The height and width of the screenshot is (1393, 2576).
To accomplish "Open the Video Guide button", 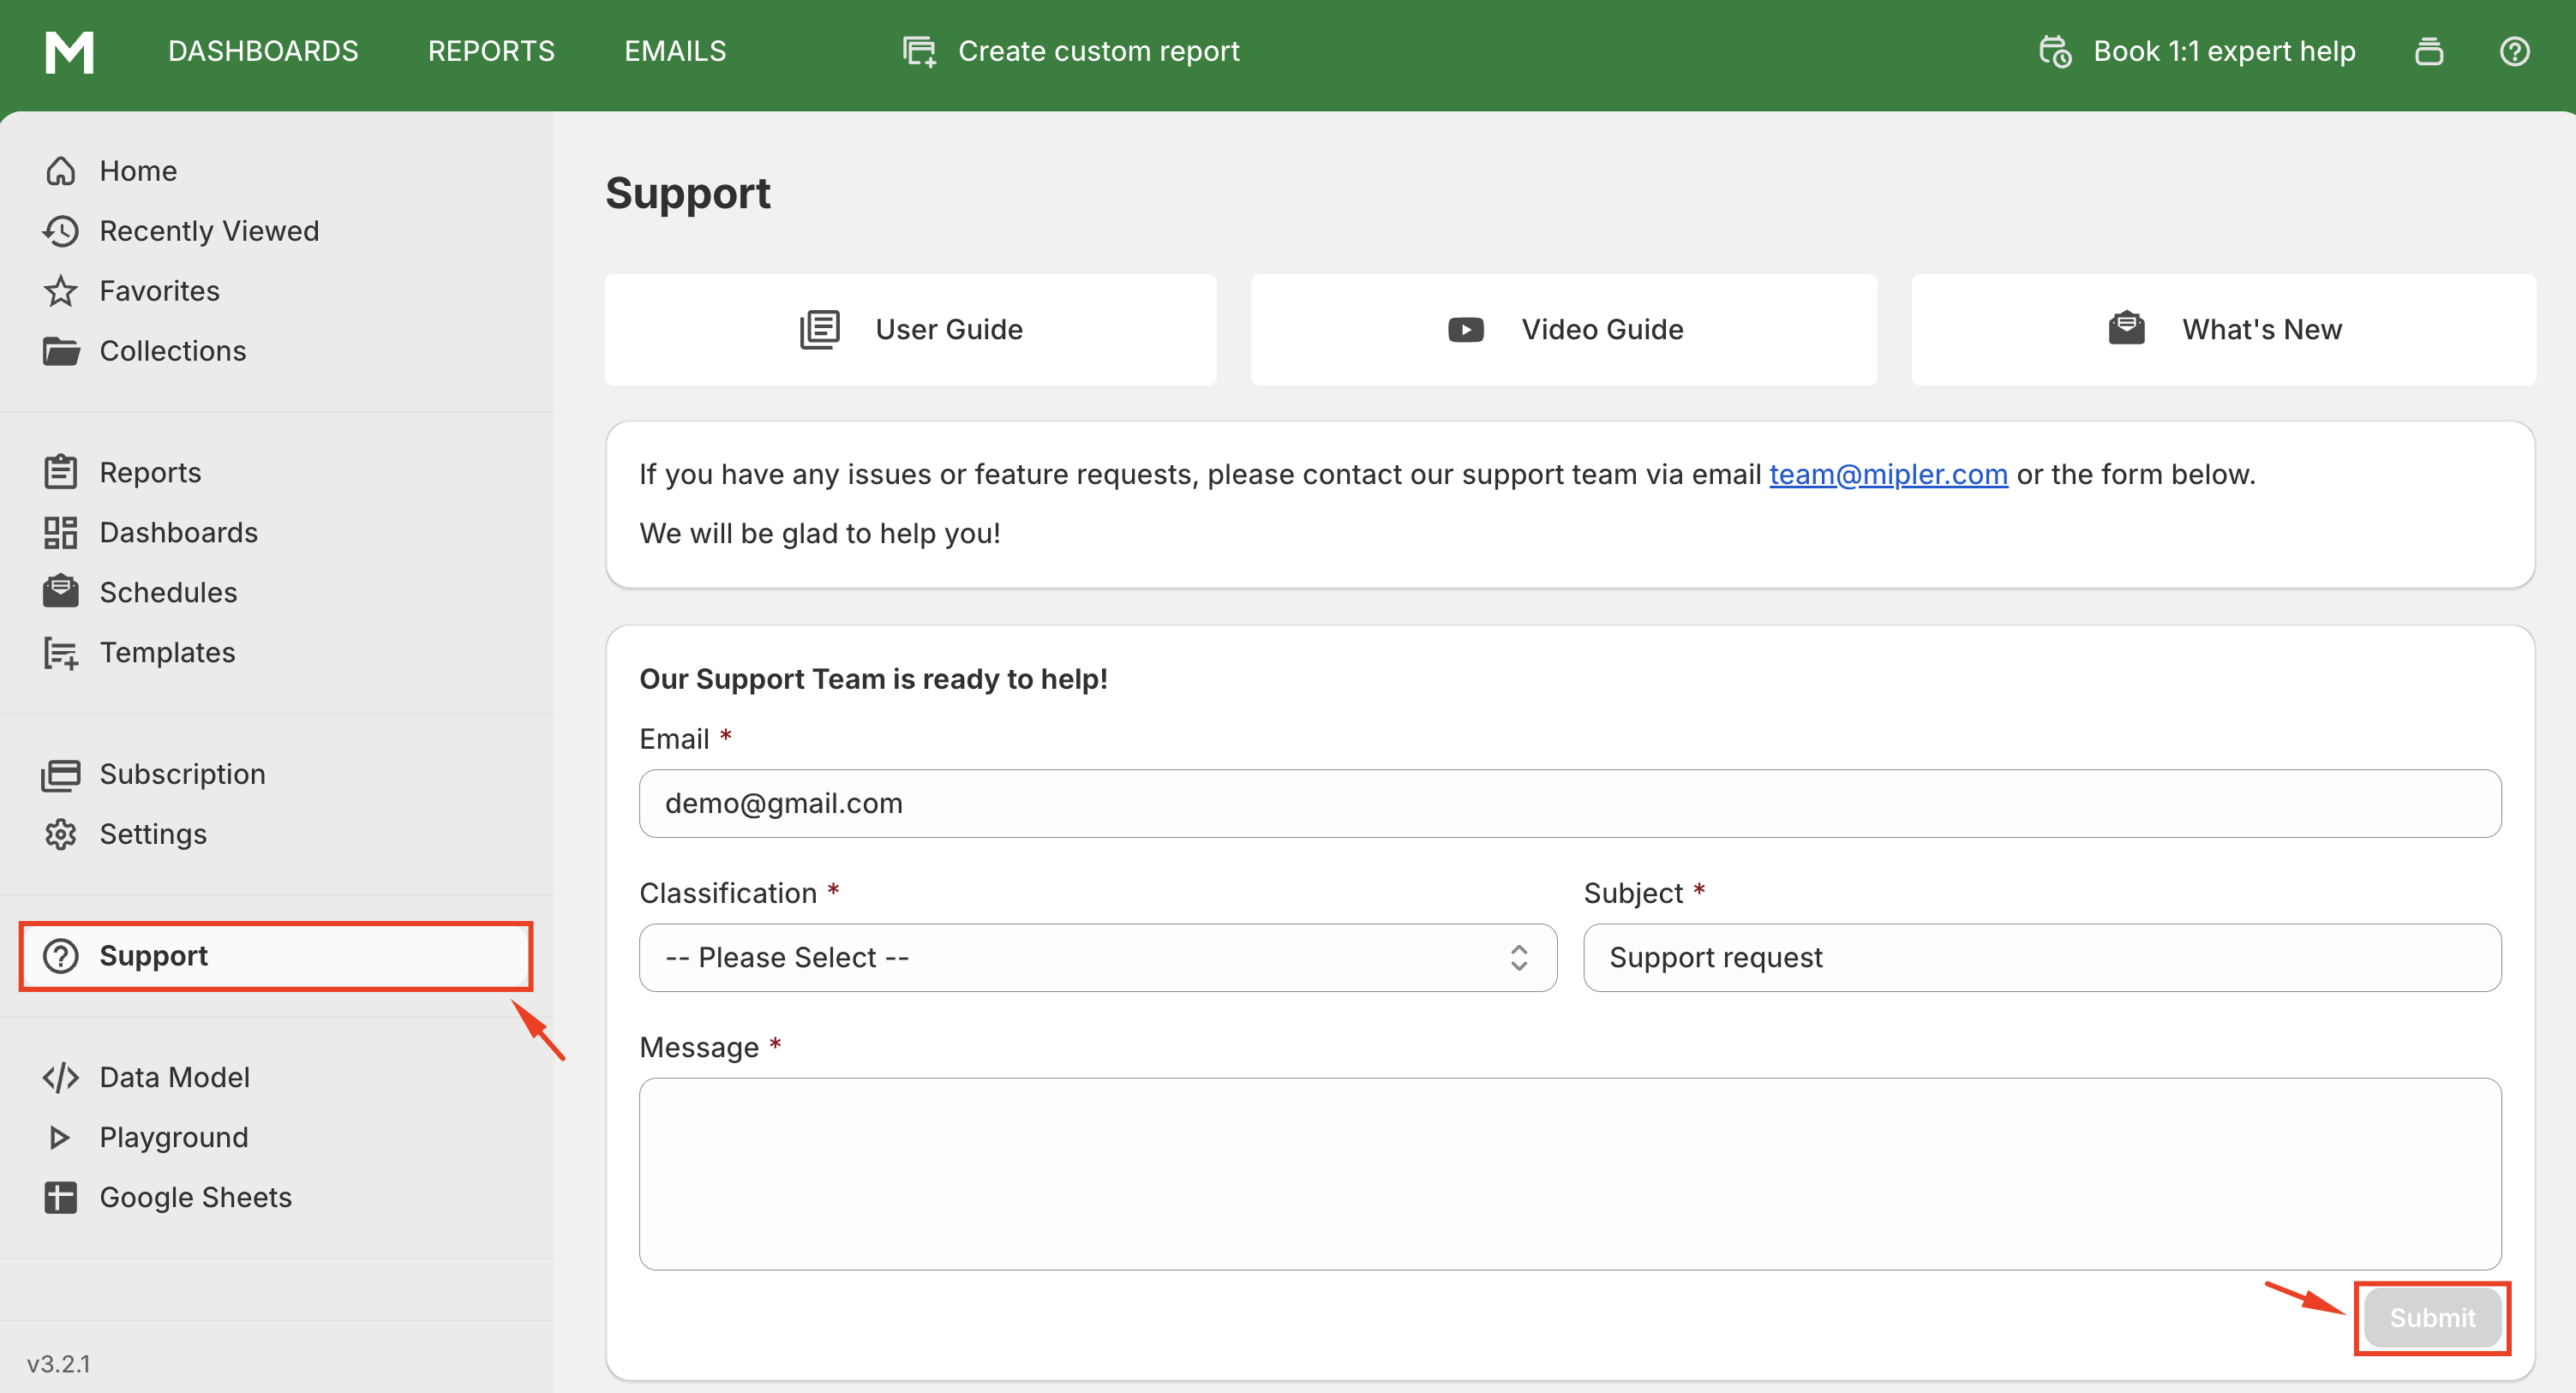I will click(1563, 330).
